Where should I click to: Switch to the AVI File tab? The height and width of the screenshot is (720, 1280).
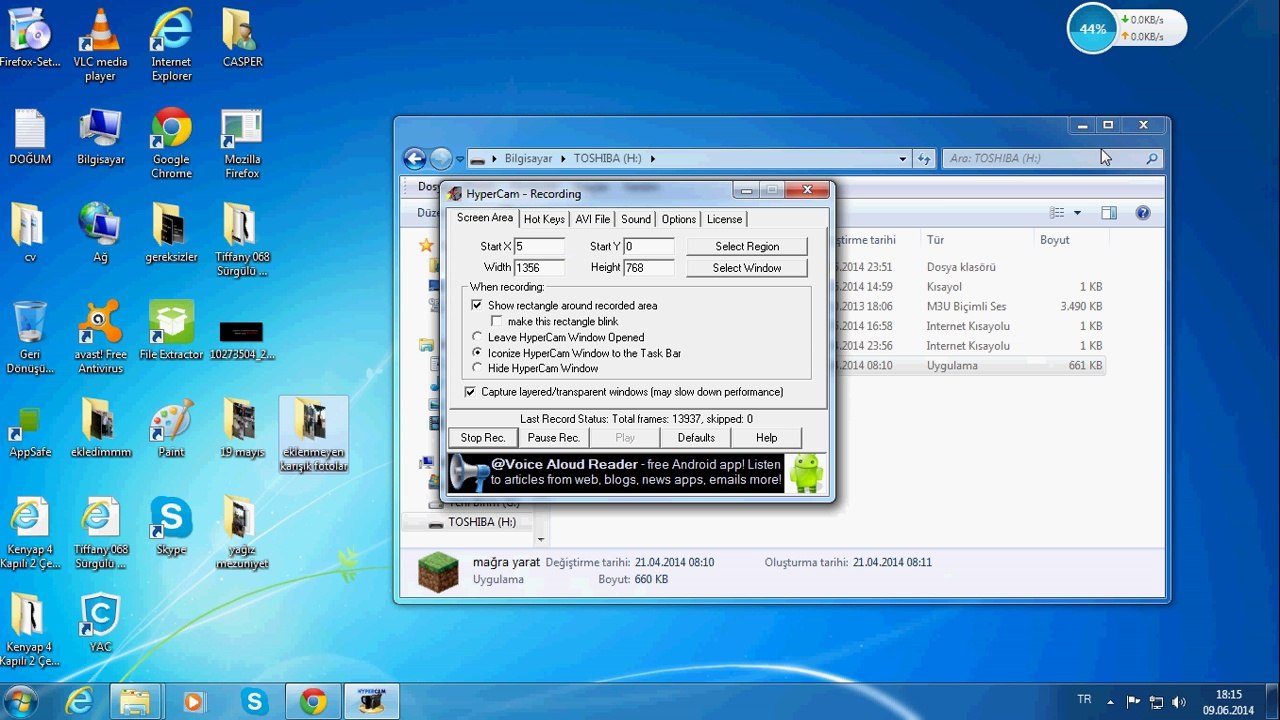592,219
